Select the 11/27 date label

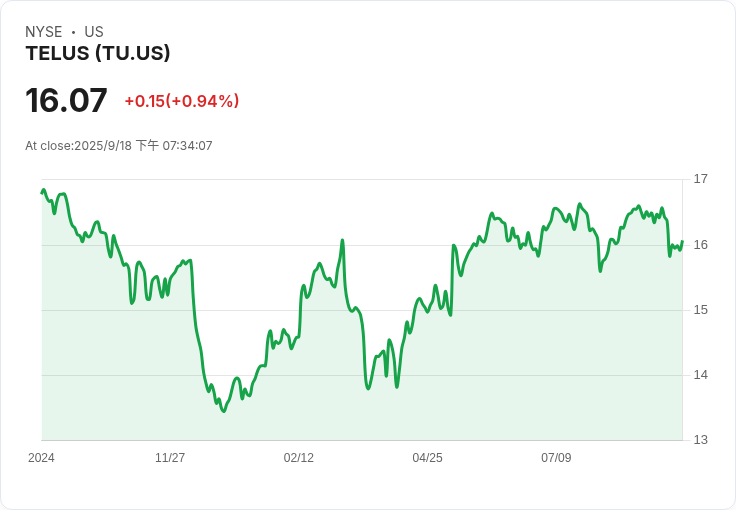tap(170, 458)
